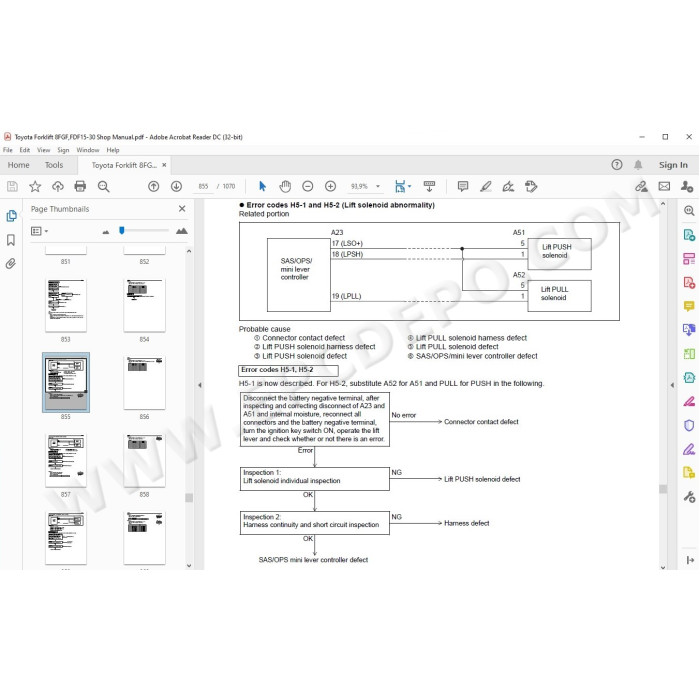This screenshot has width=700, height=700.
Task: Select page thumbnail 858
Action: [x=144, y=460]
